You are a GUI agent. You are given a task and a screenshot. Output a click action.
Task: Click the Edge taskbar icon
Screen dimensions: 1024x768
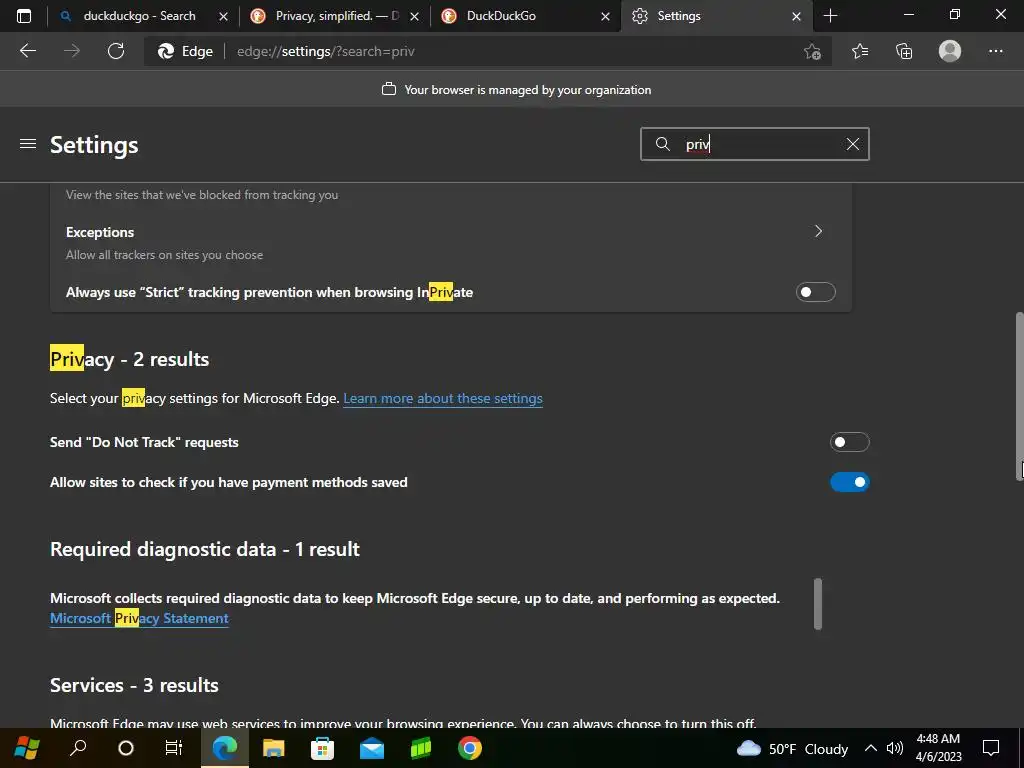pyautogui.click(x=224, y=748)
